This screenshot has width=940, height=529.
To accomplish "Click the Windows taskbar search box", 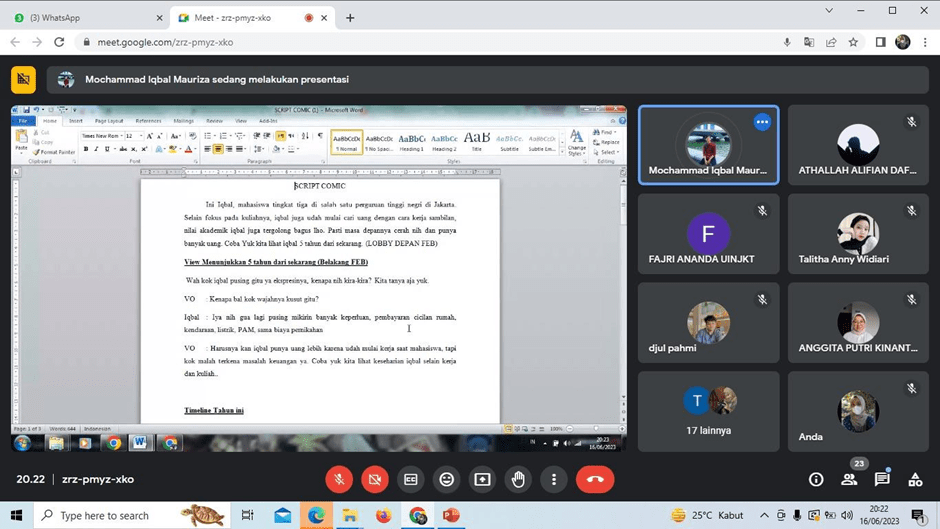I will pyautogui.click(x=105, y=515).
